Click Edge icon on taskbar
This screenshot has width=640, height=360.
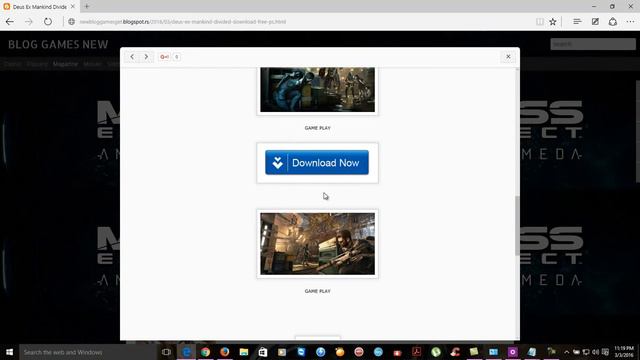186,352
